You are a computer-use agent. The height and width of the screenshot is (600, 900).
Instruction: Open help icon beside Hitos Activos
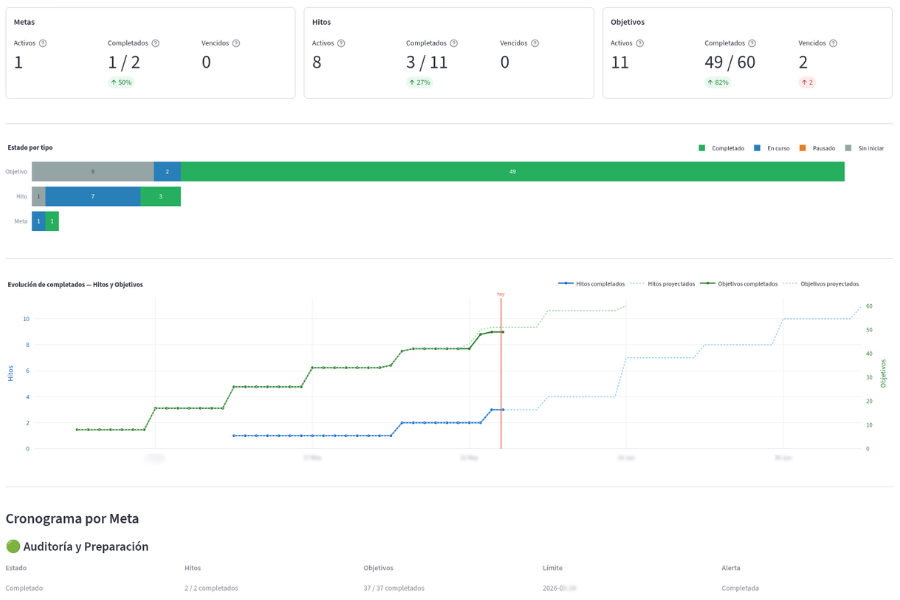click(342, 43)
